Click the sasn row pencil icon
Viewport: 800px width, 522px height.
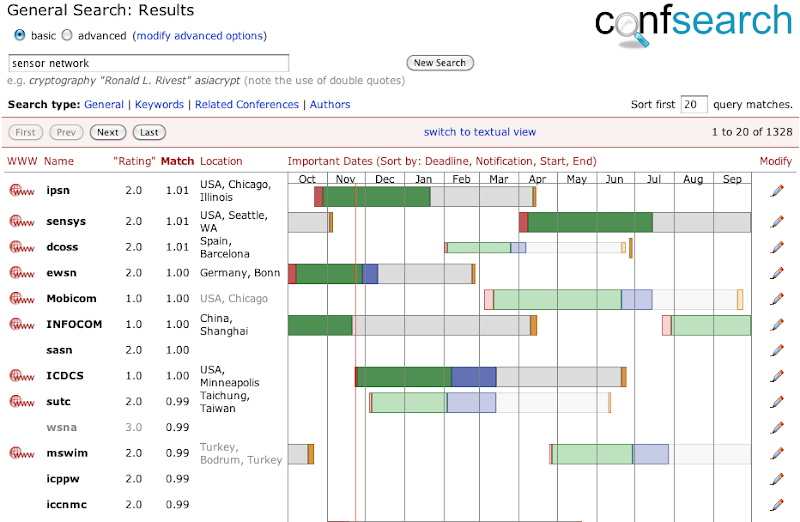(x=777, y=350)
